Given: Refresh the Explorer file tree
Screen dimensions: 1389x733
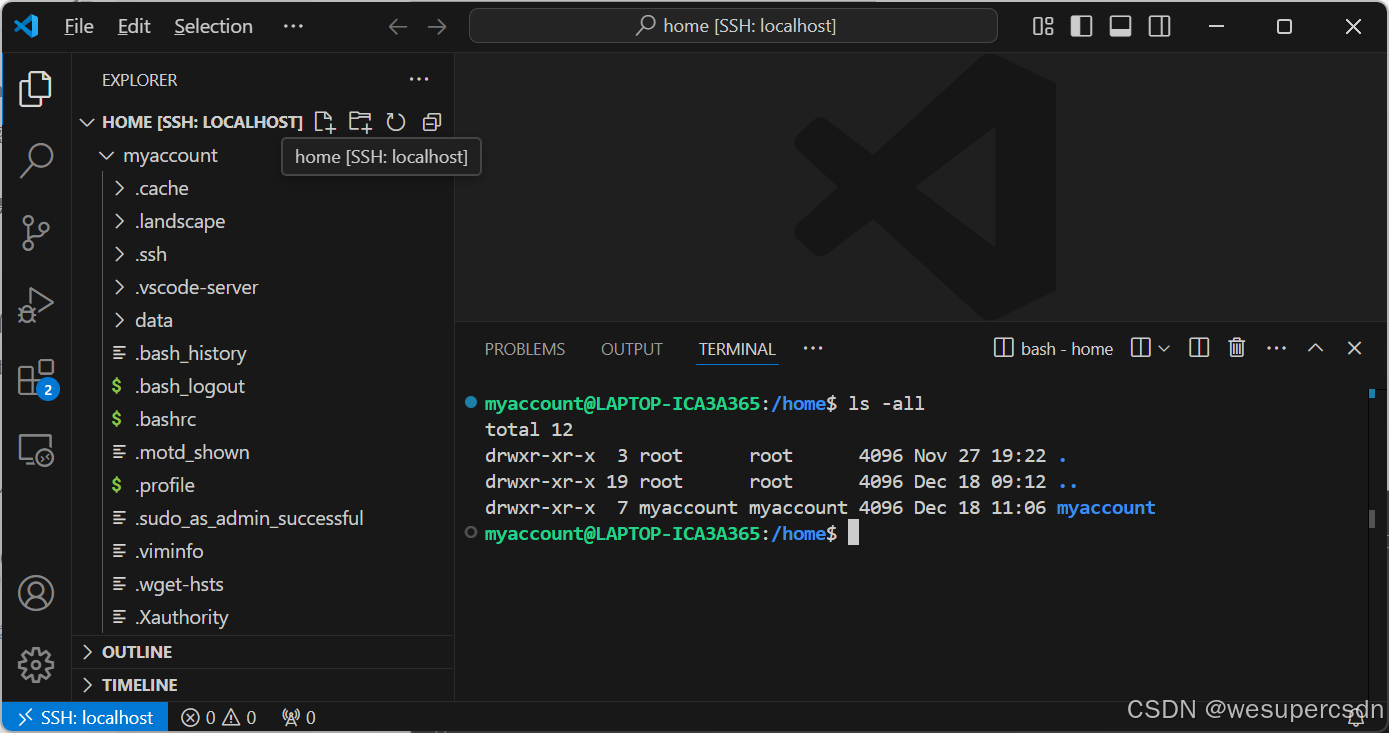Looking at the screenshot, I should 396,122.
